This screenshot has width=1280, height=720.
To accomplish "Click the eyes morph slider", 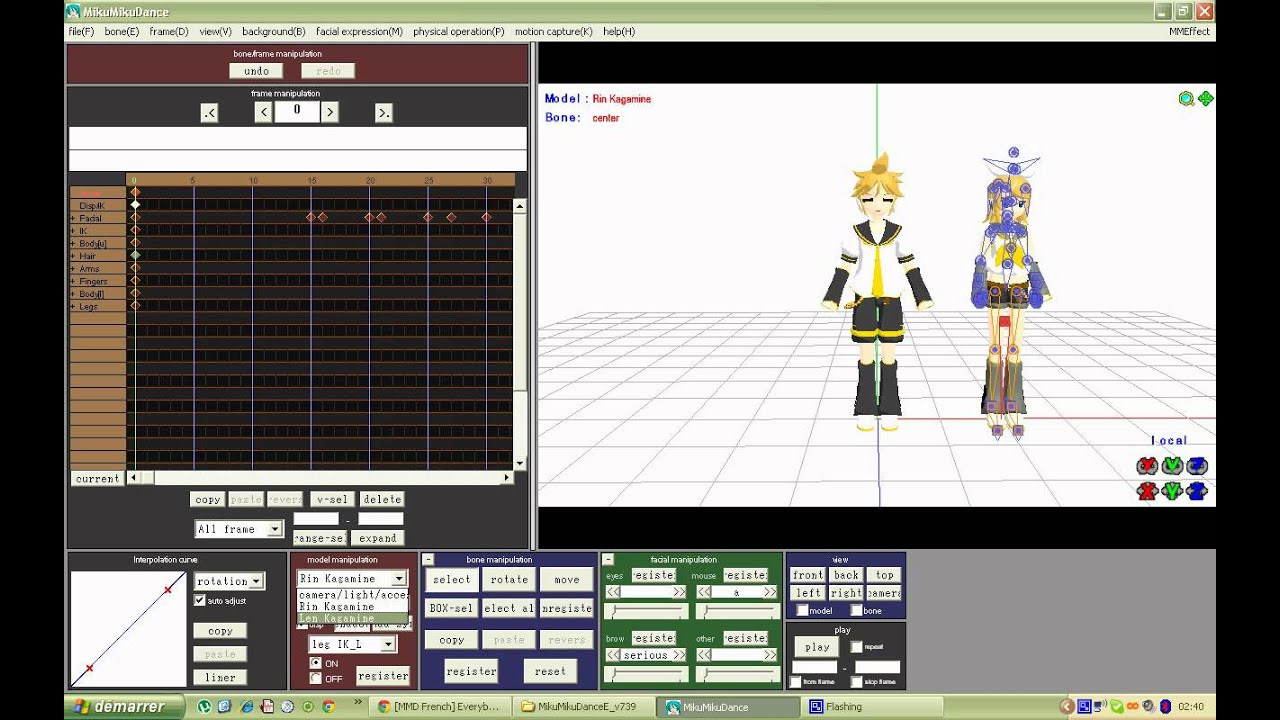I will tap(647, 611).
